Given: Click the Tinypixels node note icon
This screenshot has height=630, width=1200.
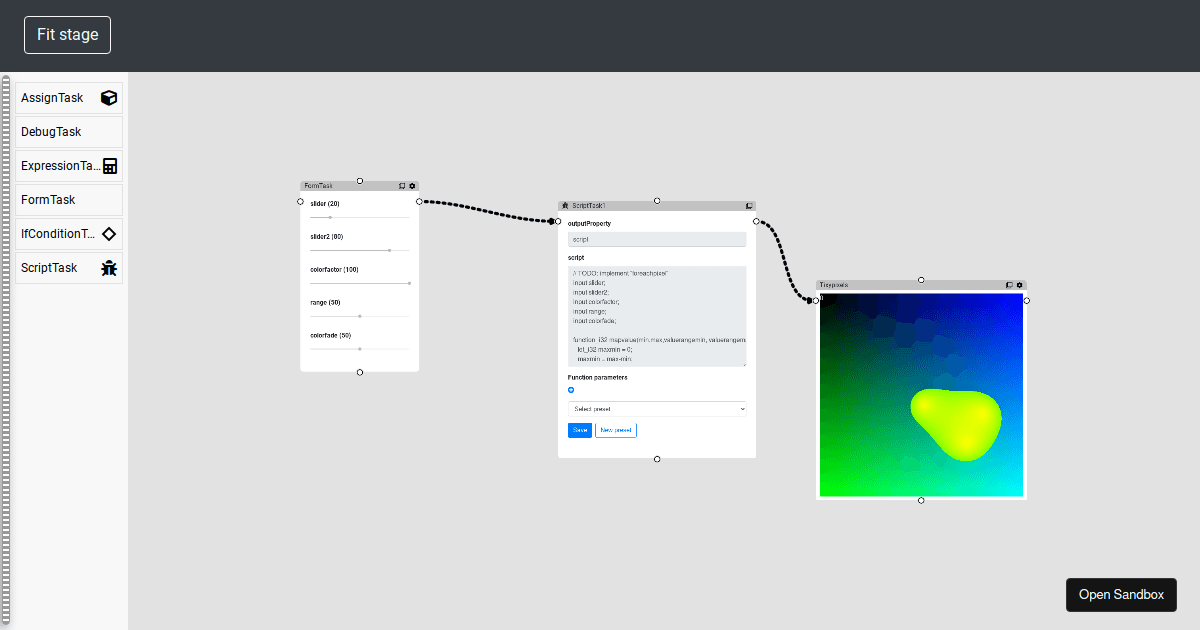Looking at the screenshot, I should tap(1009, 285).
